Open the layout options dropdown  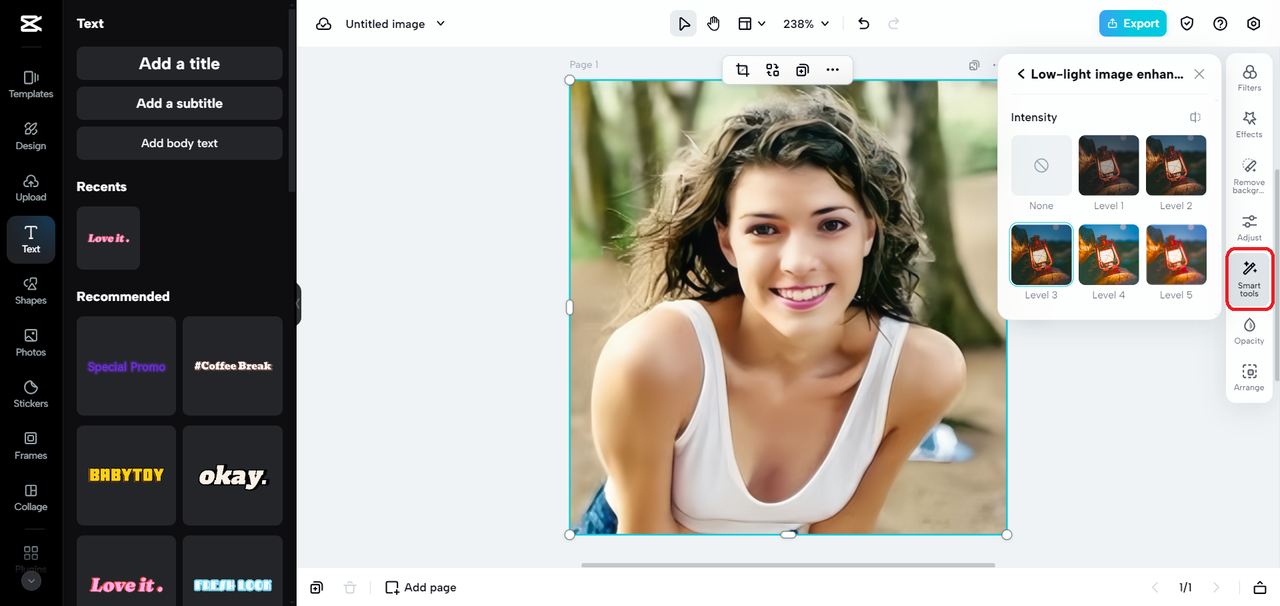click(751, 24)
